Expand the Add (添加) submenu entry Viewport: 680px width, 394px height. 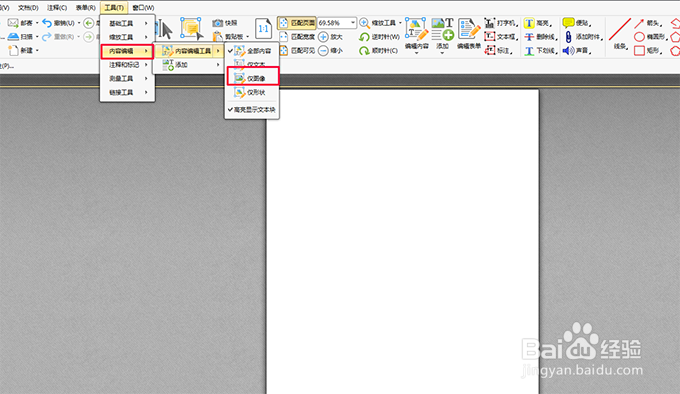pos(190,65)
